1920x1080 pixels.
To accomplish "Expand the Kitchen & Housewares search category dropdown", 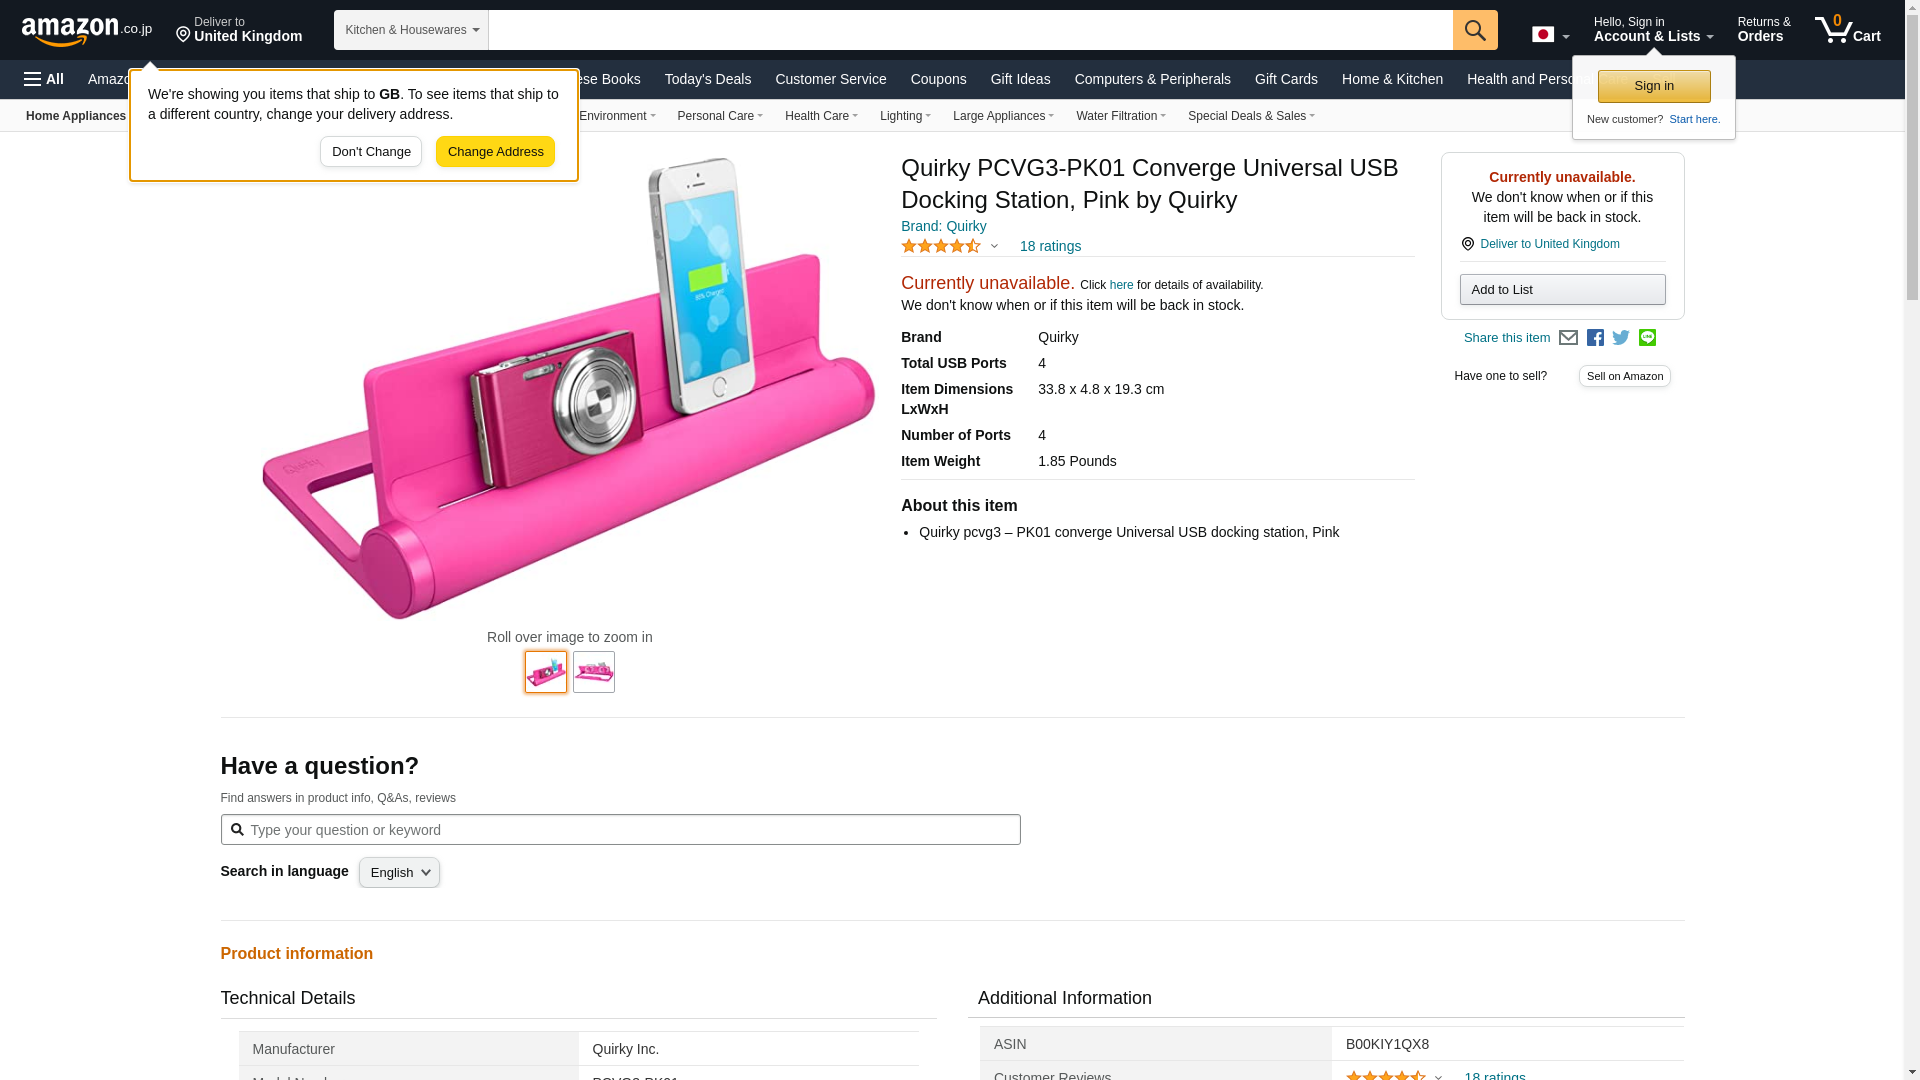I will click(411, 30).
